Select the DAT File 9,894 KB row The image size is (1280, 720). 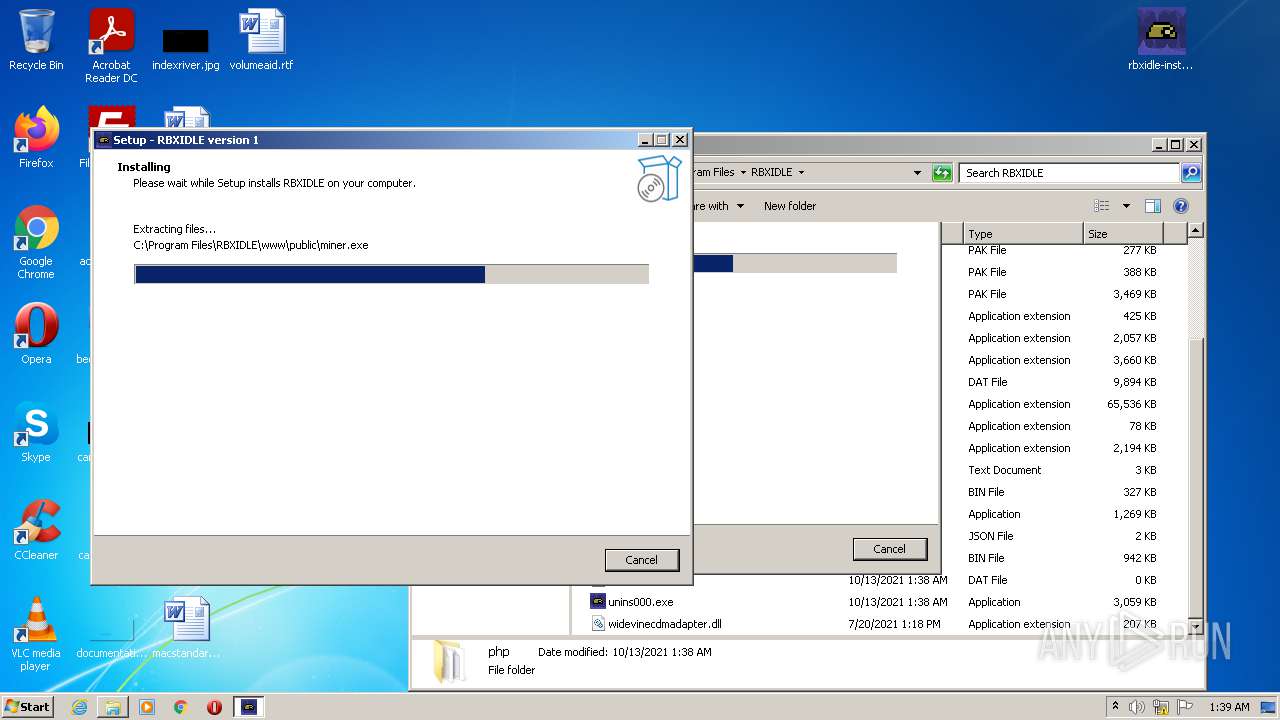(1063, 382)
